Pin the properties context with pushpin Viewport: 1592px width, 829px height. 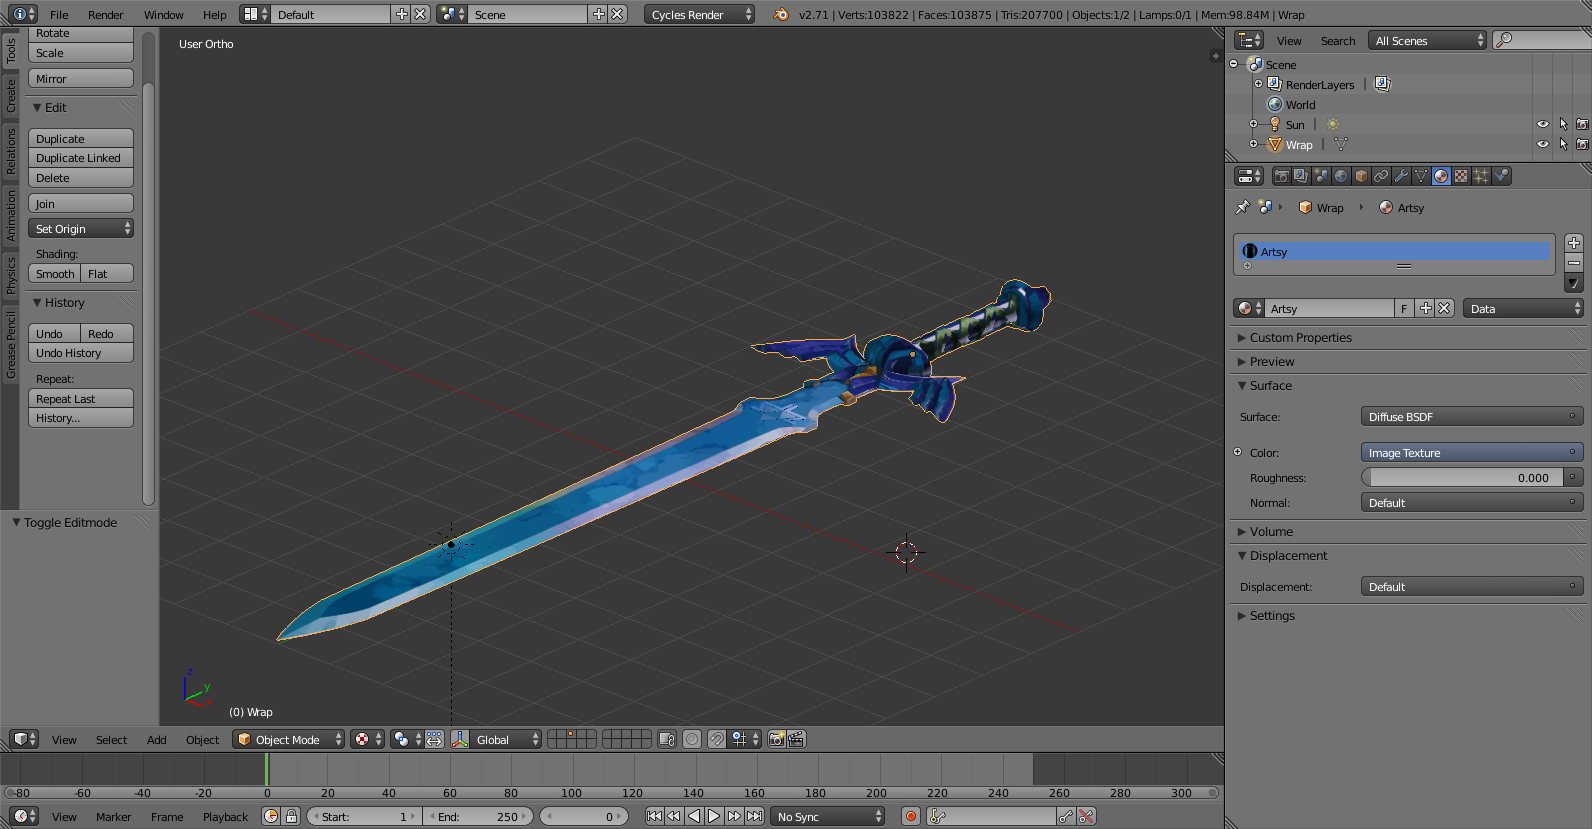[x=1243, y=207]
